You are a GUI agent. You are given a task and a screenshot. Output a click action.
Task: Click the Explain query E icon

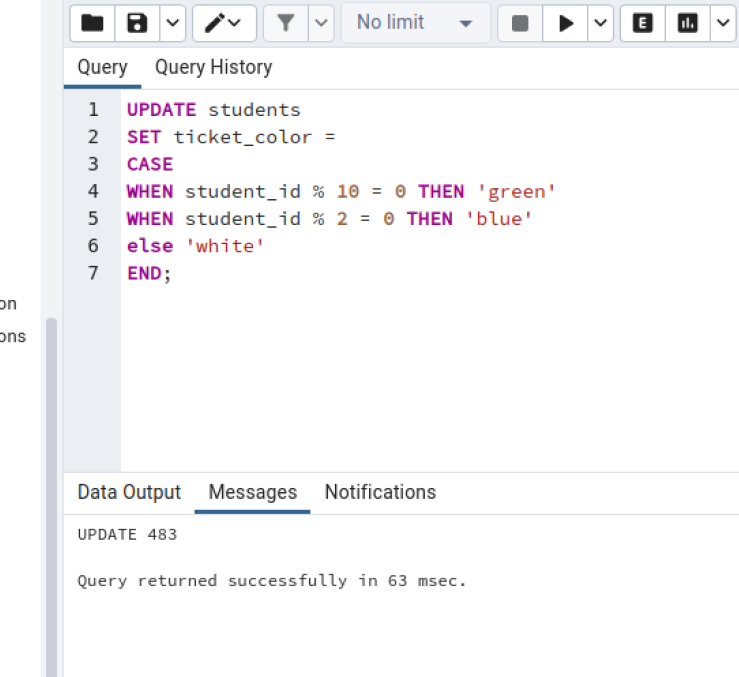coord(643,23)
